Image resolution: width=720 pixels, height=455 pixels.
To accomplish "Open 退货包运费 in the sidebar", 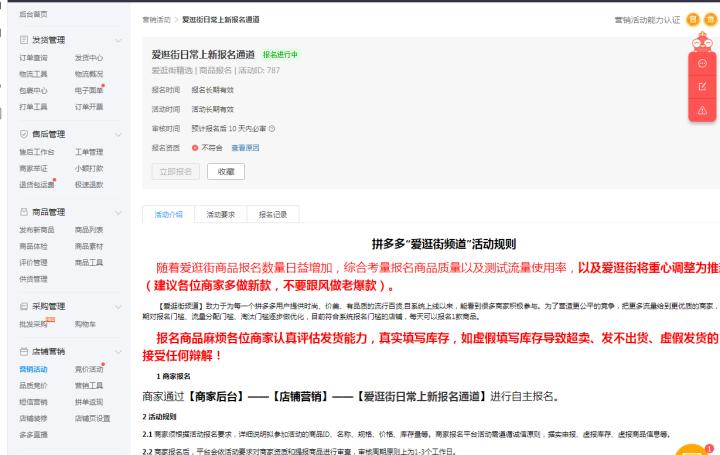I will point(37,185).
